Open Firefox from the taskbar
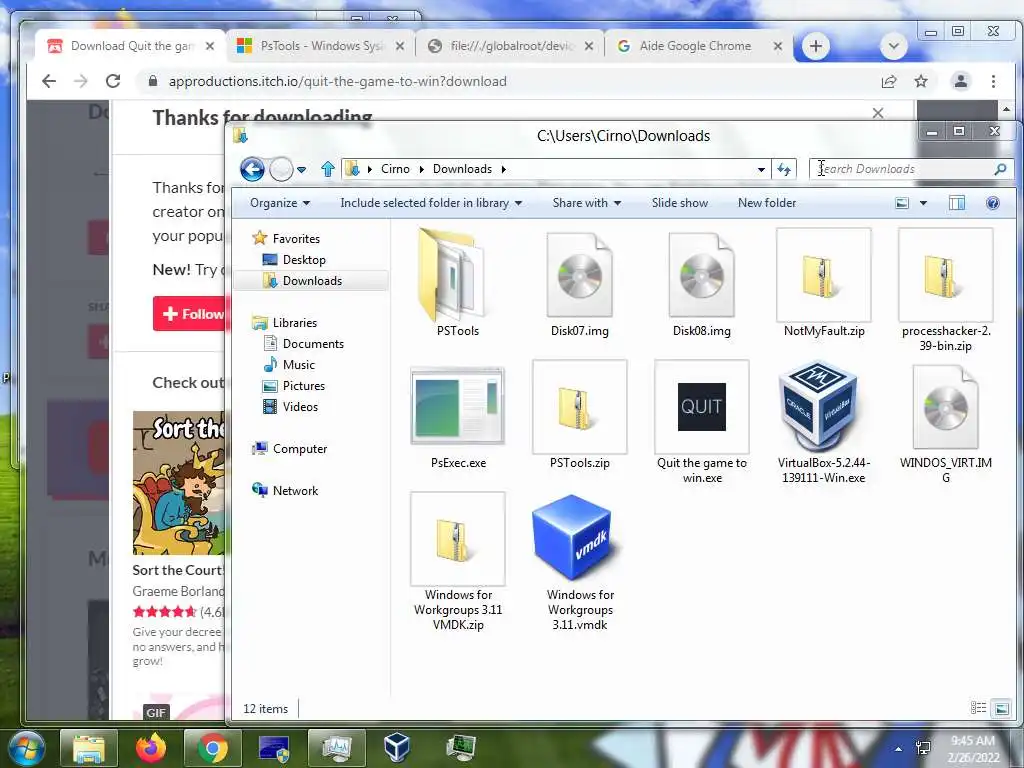The width and height of the screenshot is (1024, 768). pos(150,748)
